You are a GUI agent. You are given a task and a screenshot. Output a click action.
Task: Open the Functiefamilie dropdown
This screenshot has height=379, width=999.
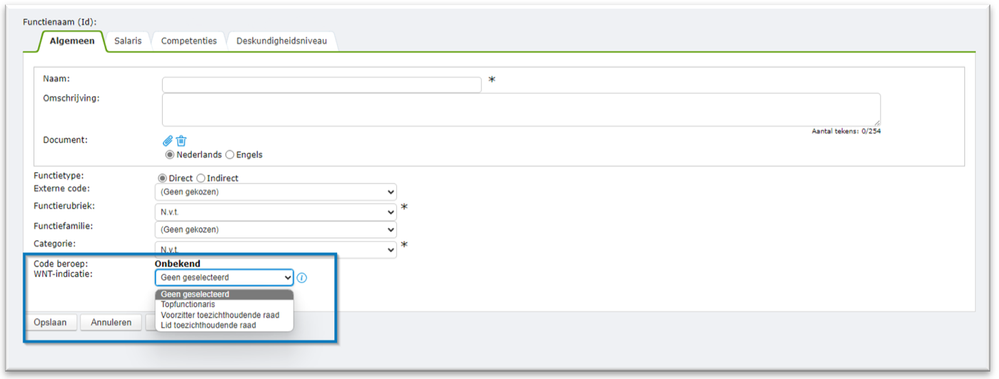[x=275, y=229]
